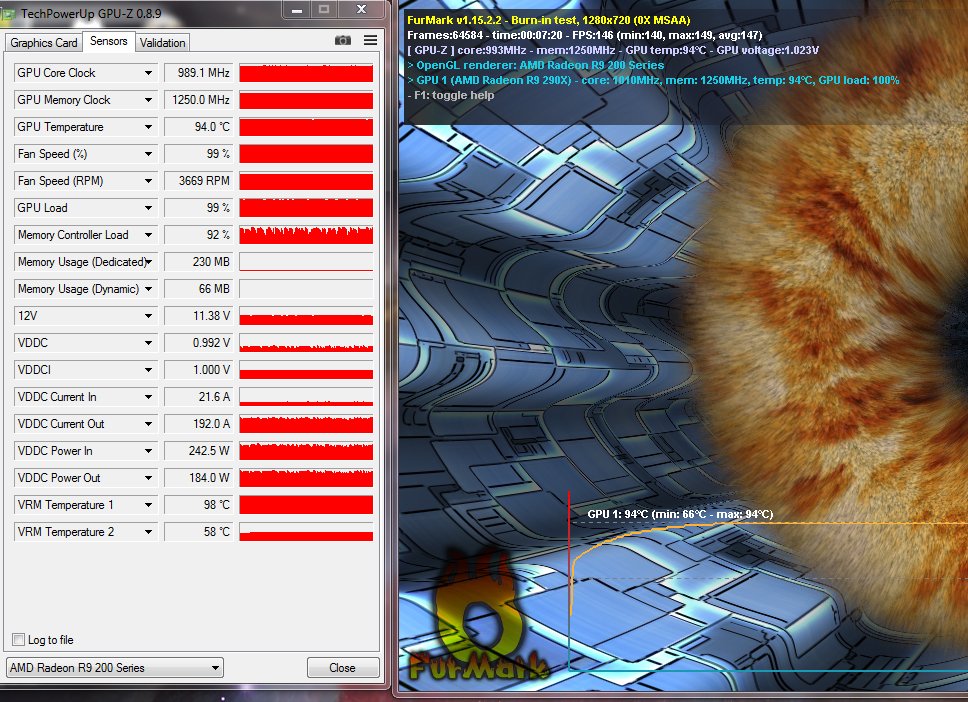The width and height of the screenshot is (968, 702).
Task: Expand the 12V sensor dropdown
Action: [x=148, y=315]
